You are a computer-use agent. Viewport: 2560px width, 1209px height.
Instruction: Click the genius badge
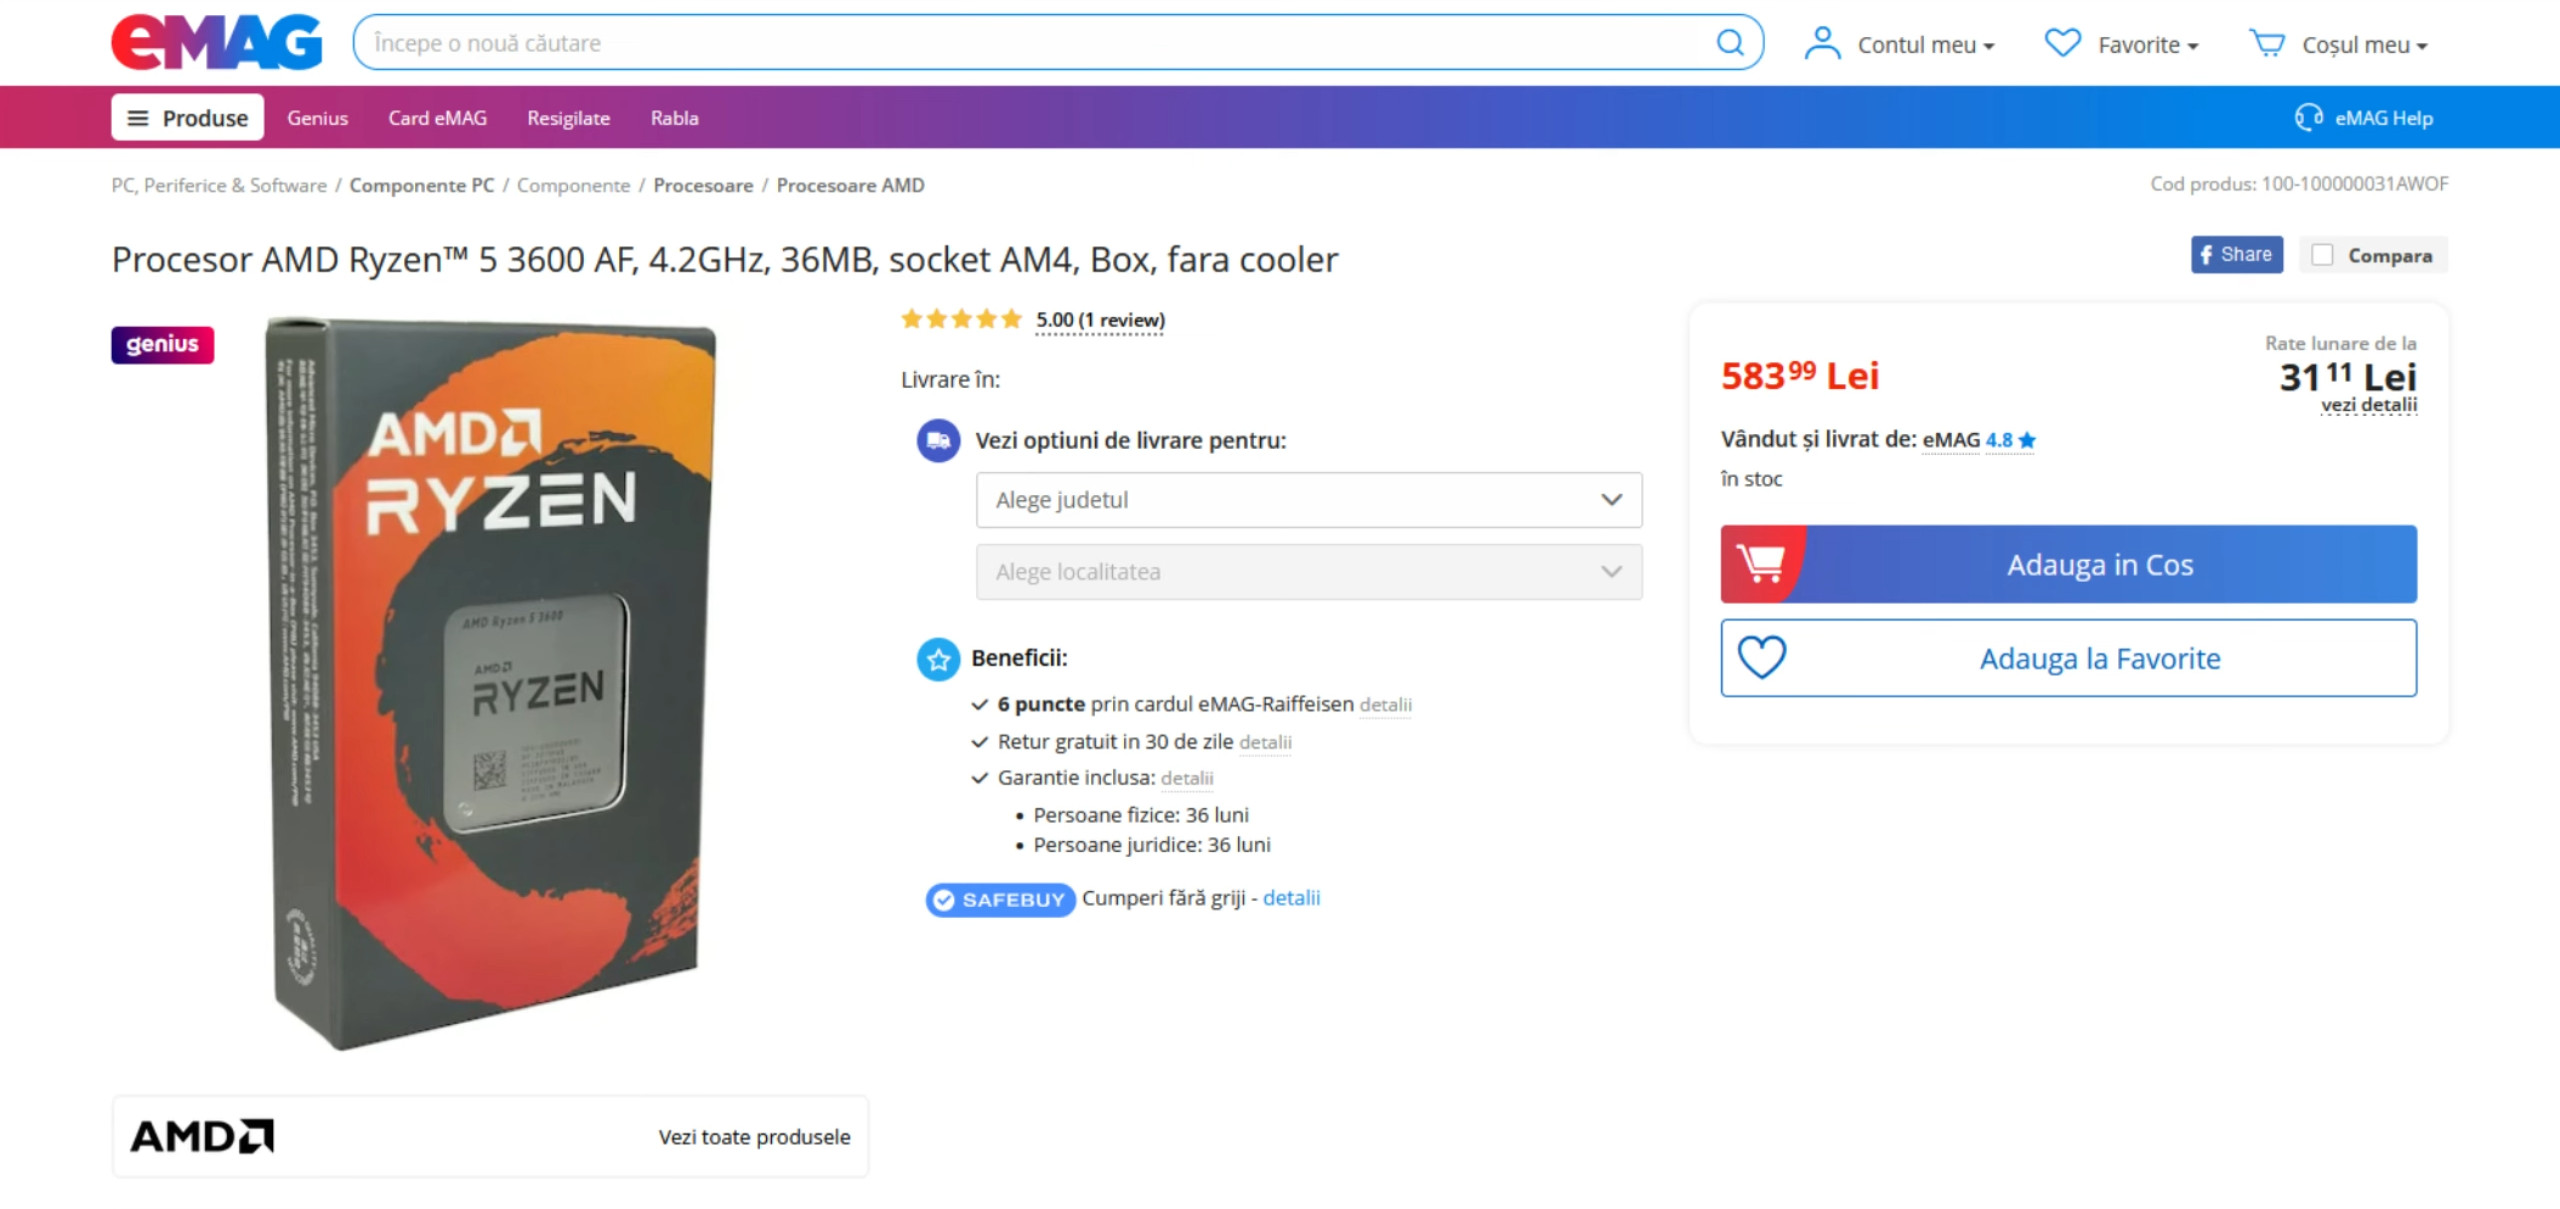tap(162, 345)
